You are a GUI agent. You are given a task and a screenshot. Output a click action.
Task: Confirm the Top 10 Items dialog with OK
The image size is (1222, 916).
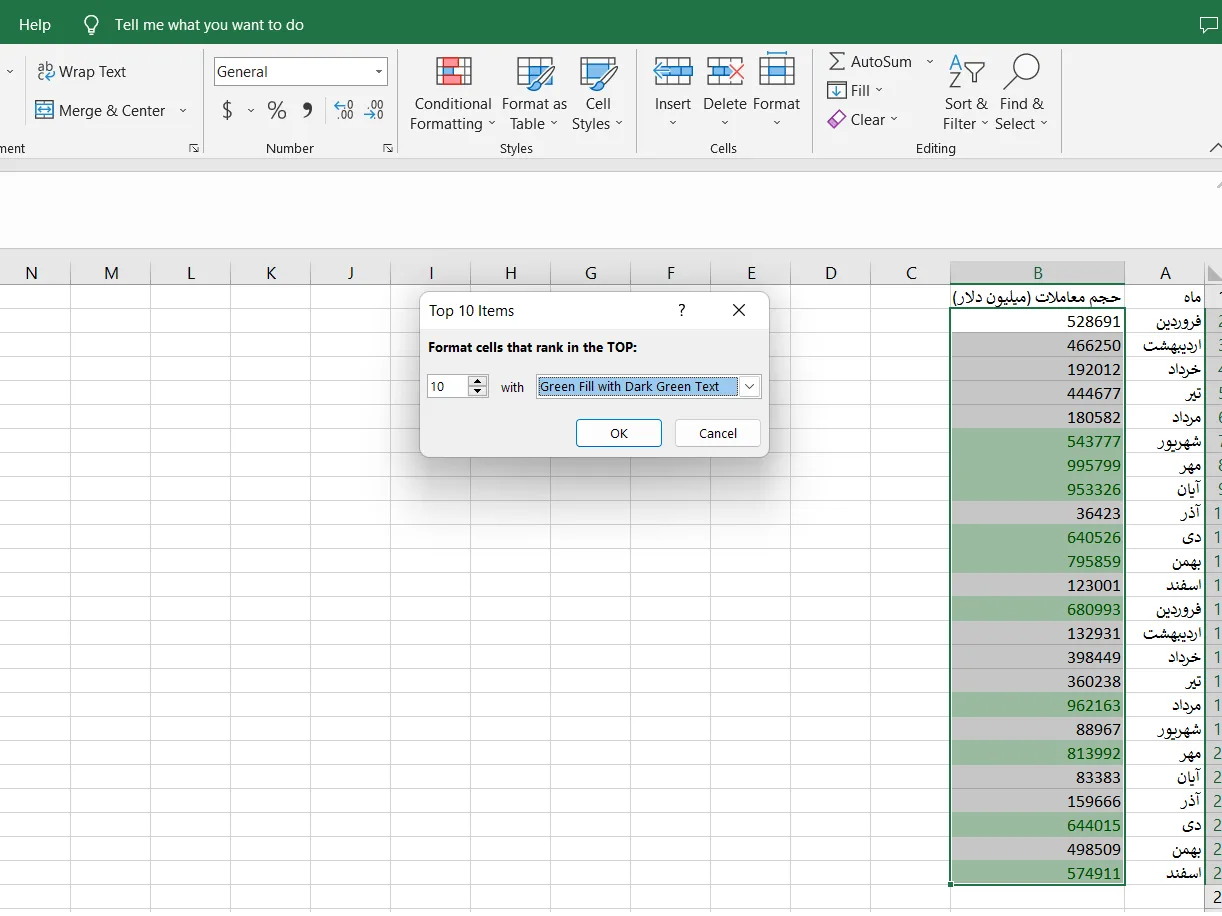pos(619,433)
